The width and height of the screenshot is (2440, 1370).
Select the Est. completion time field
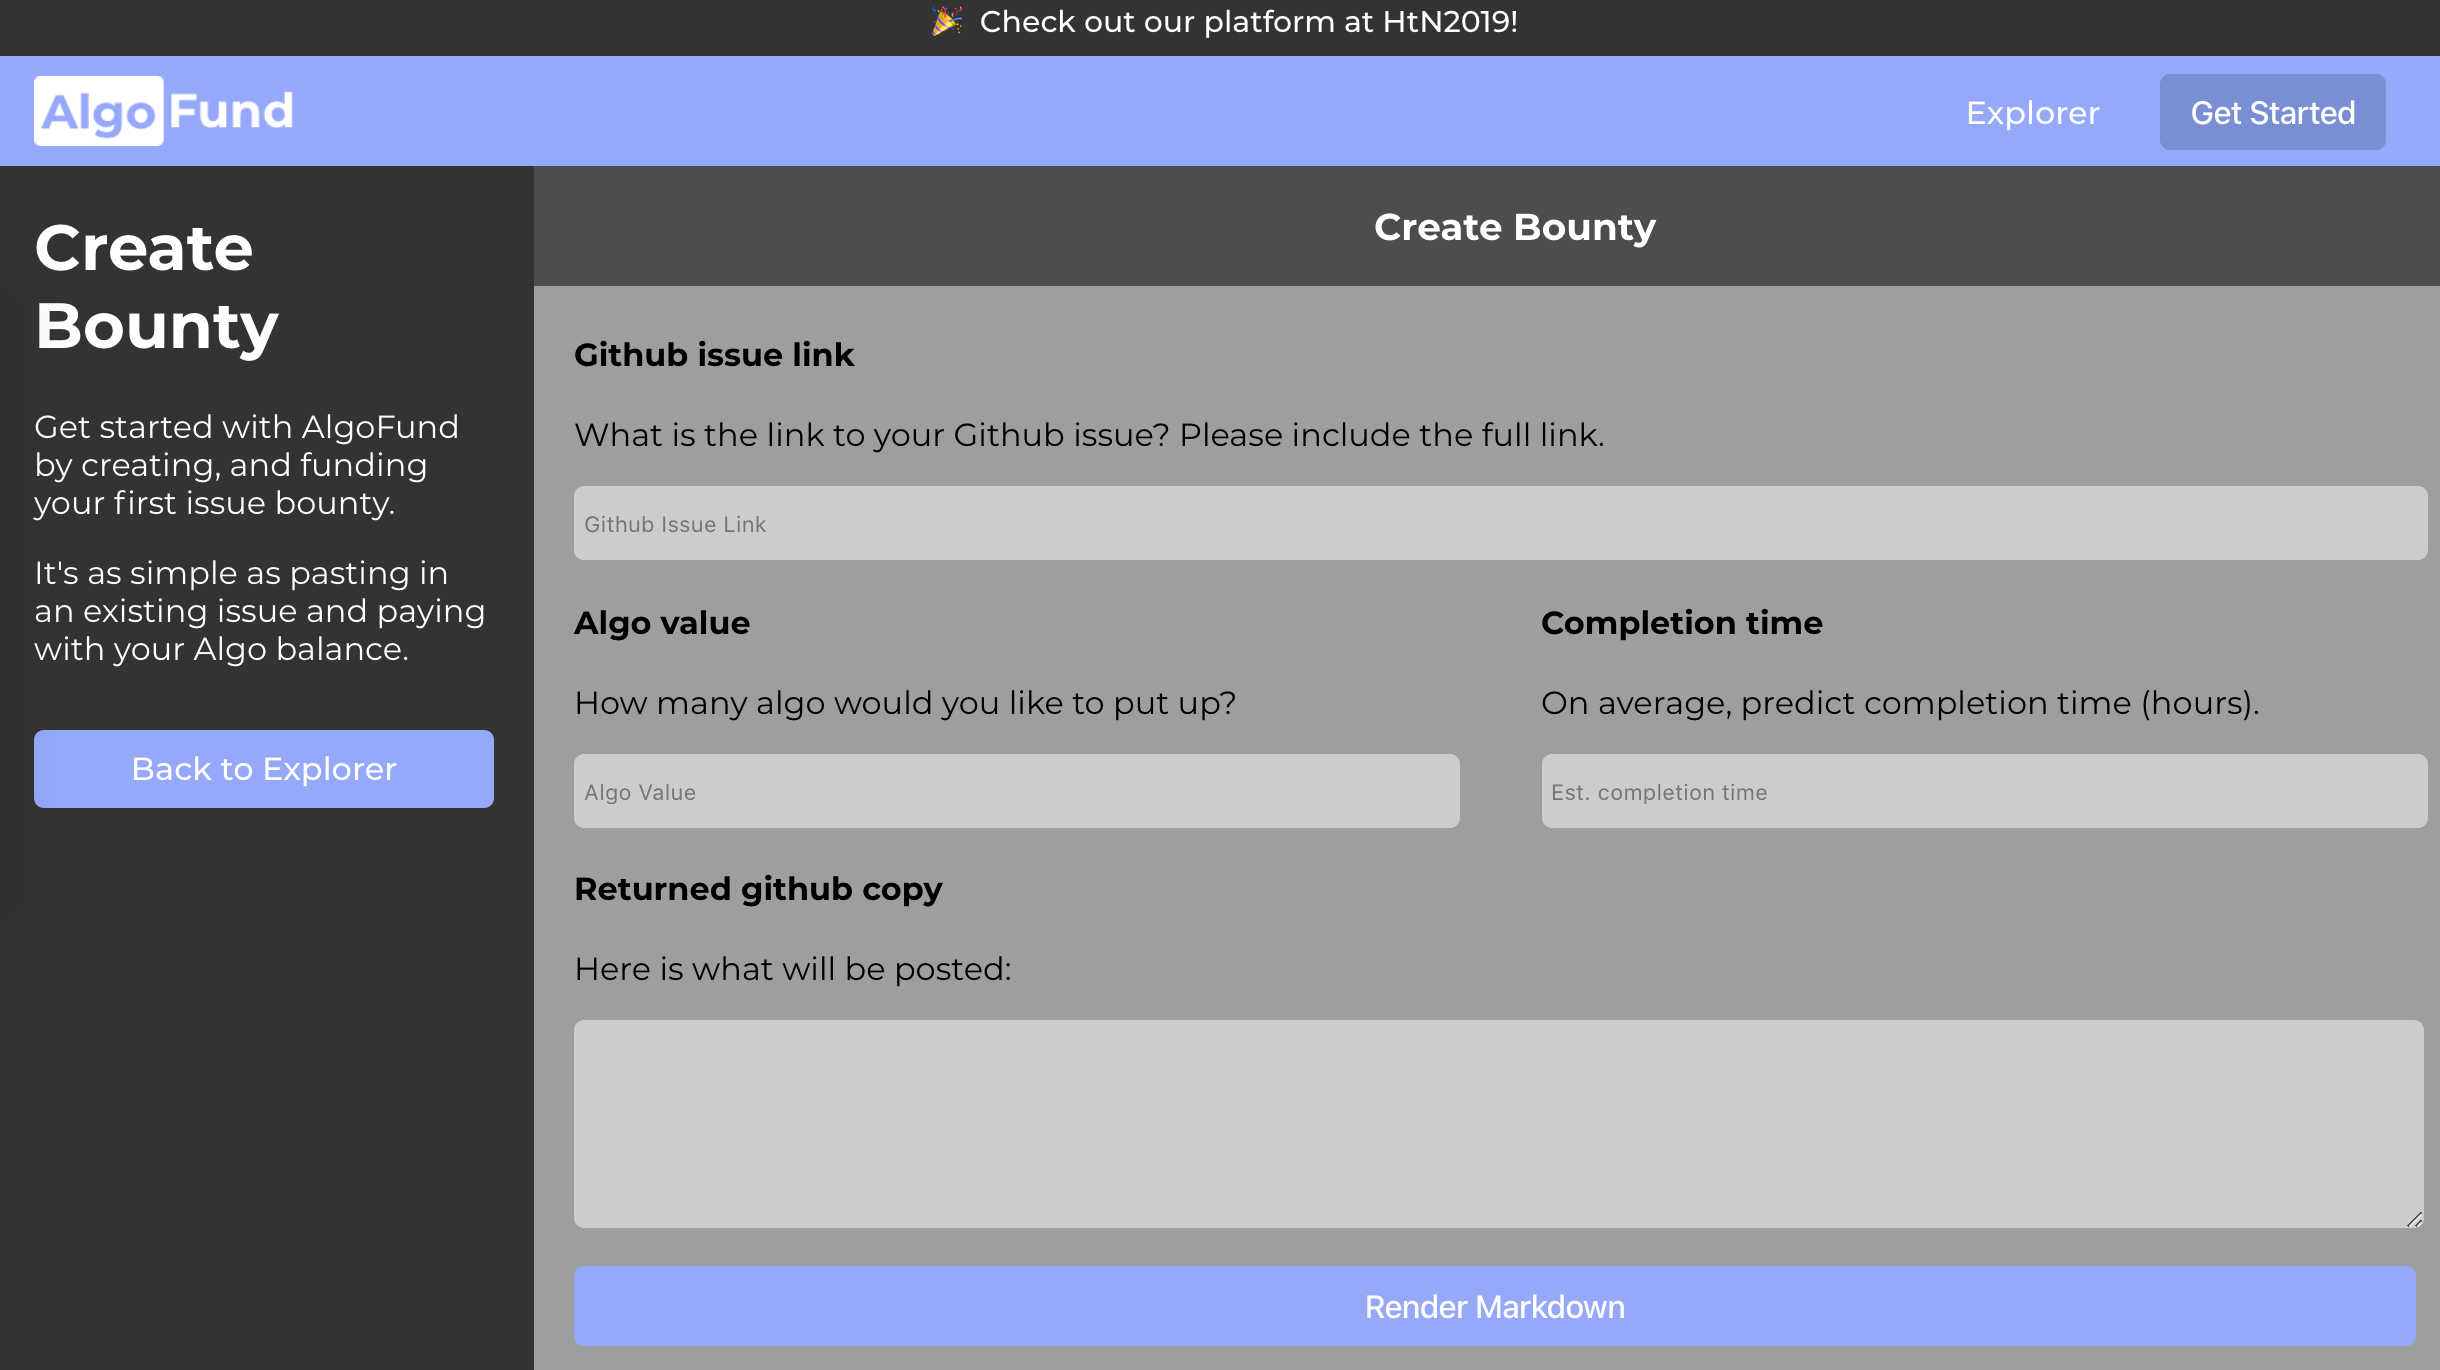(x=1984, y=791)
